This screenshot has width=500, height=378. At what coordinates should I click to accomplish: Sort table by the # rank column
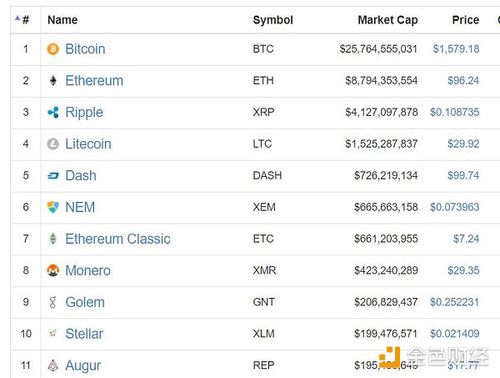pos(25,20)
